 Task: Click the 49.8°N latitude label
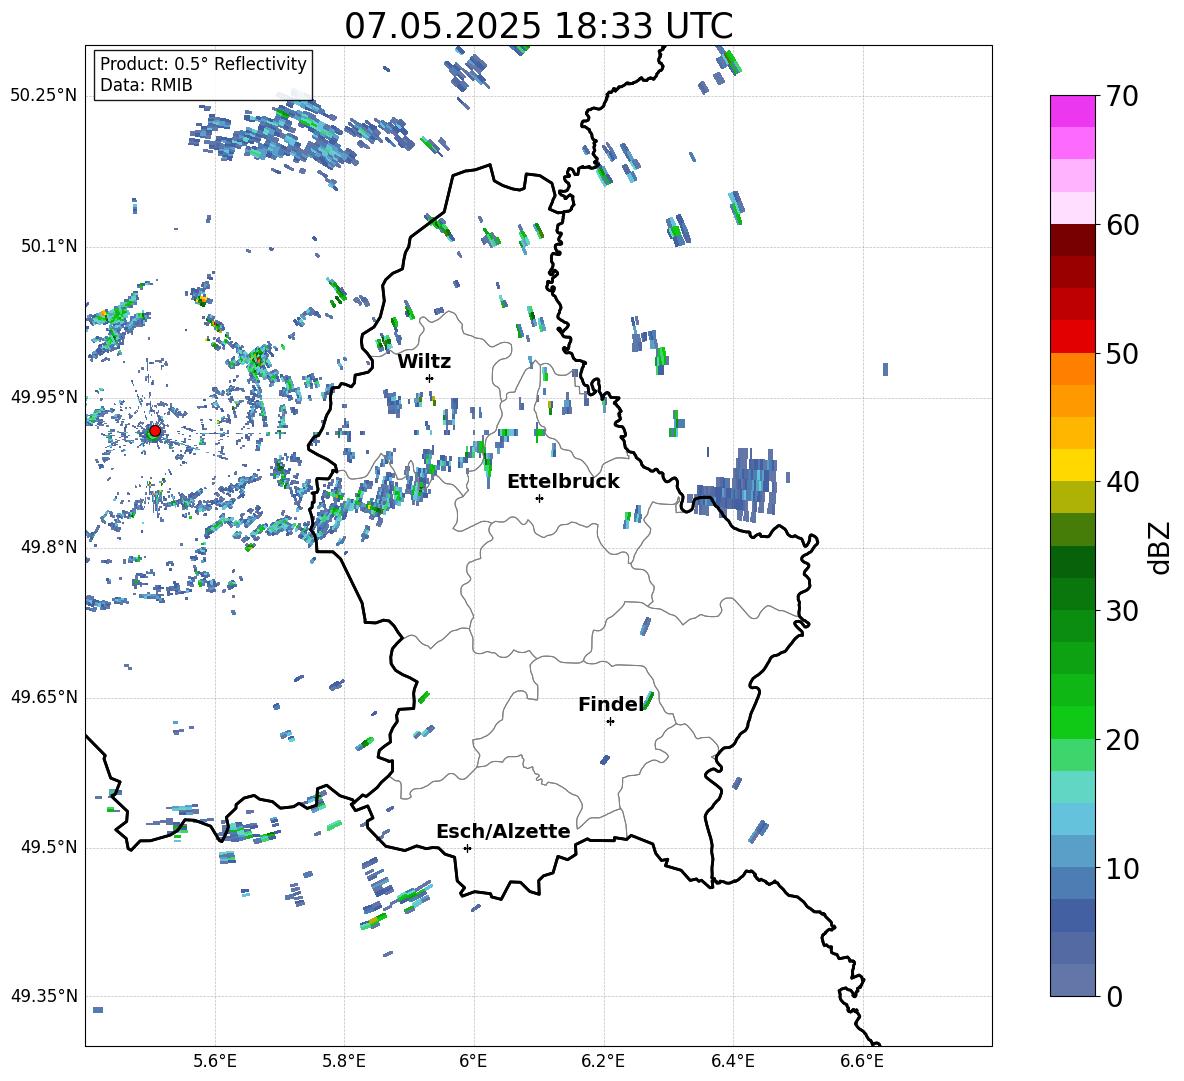48,547
